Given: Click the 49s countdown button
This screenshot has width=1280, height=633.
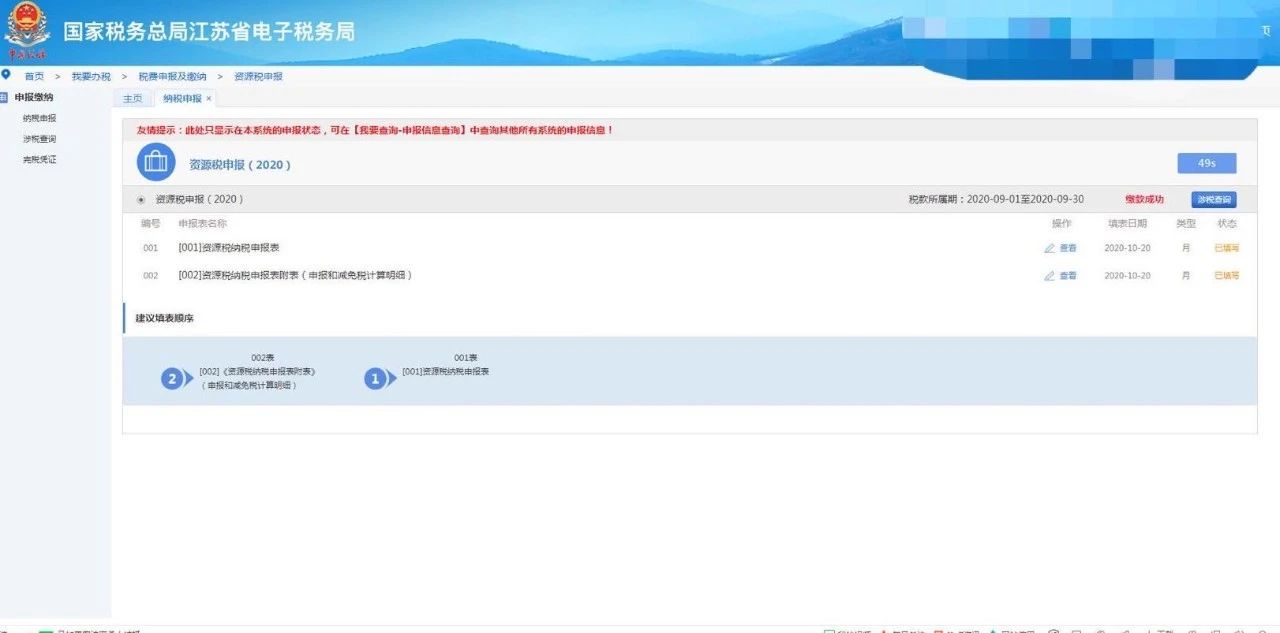Looking at the screenshot, I should [x=1206, y=163].
